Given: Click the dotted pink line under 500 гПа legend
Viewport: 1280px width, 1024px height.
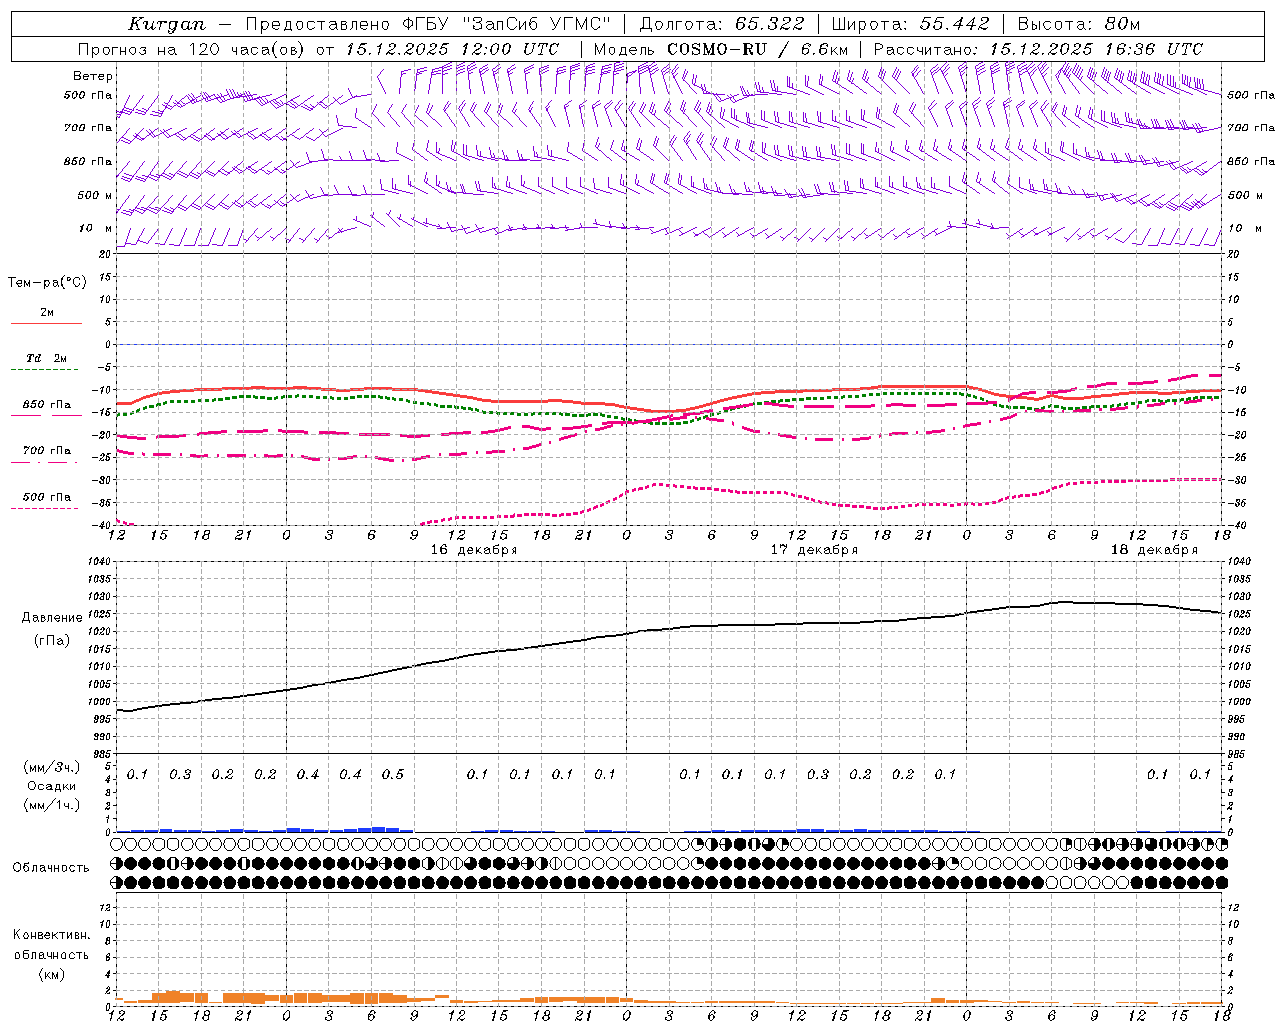Looking at the screenshot, I should 45,509.
